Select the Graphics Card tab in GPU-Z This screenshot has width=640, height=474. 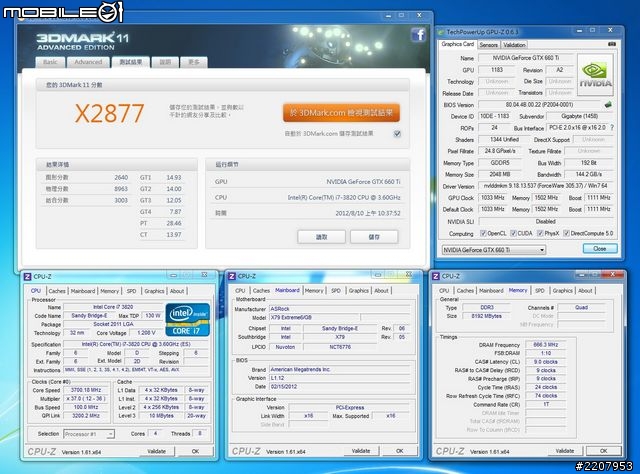tap(458, 44)
